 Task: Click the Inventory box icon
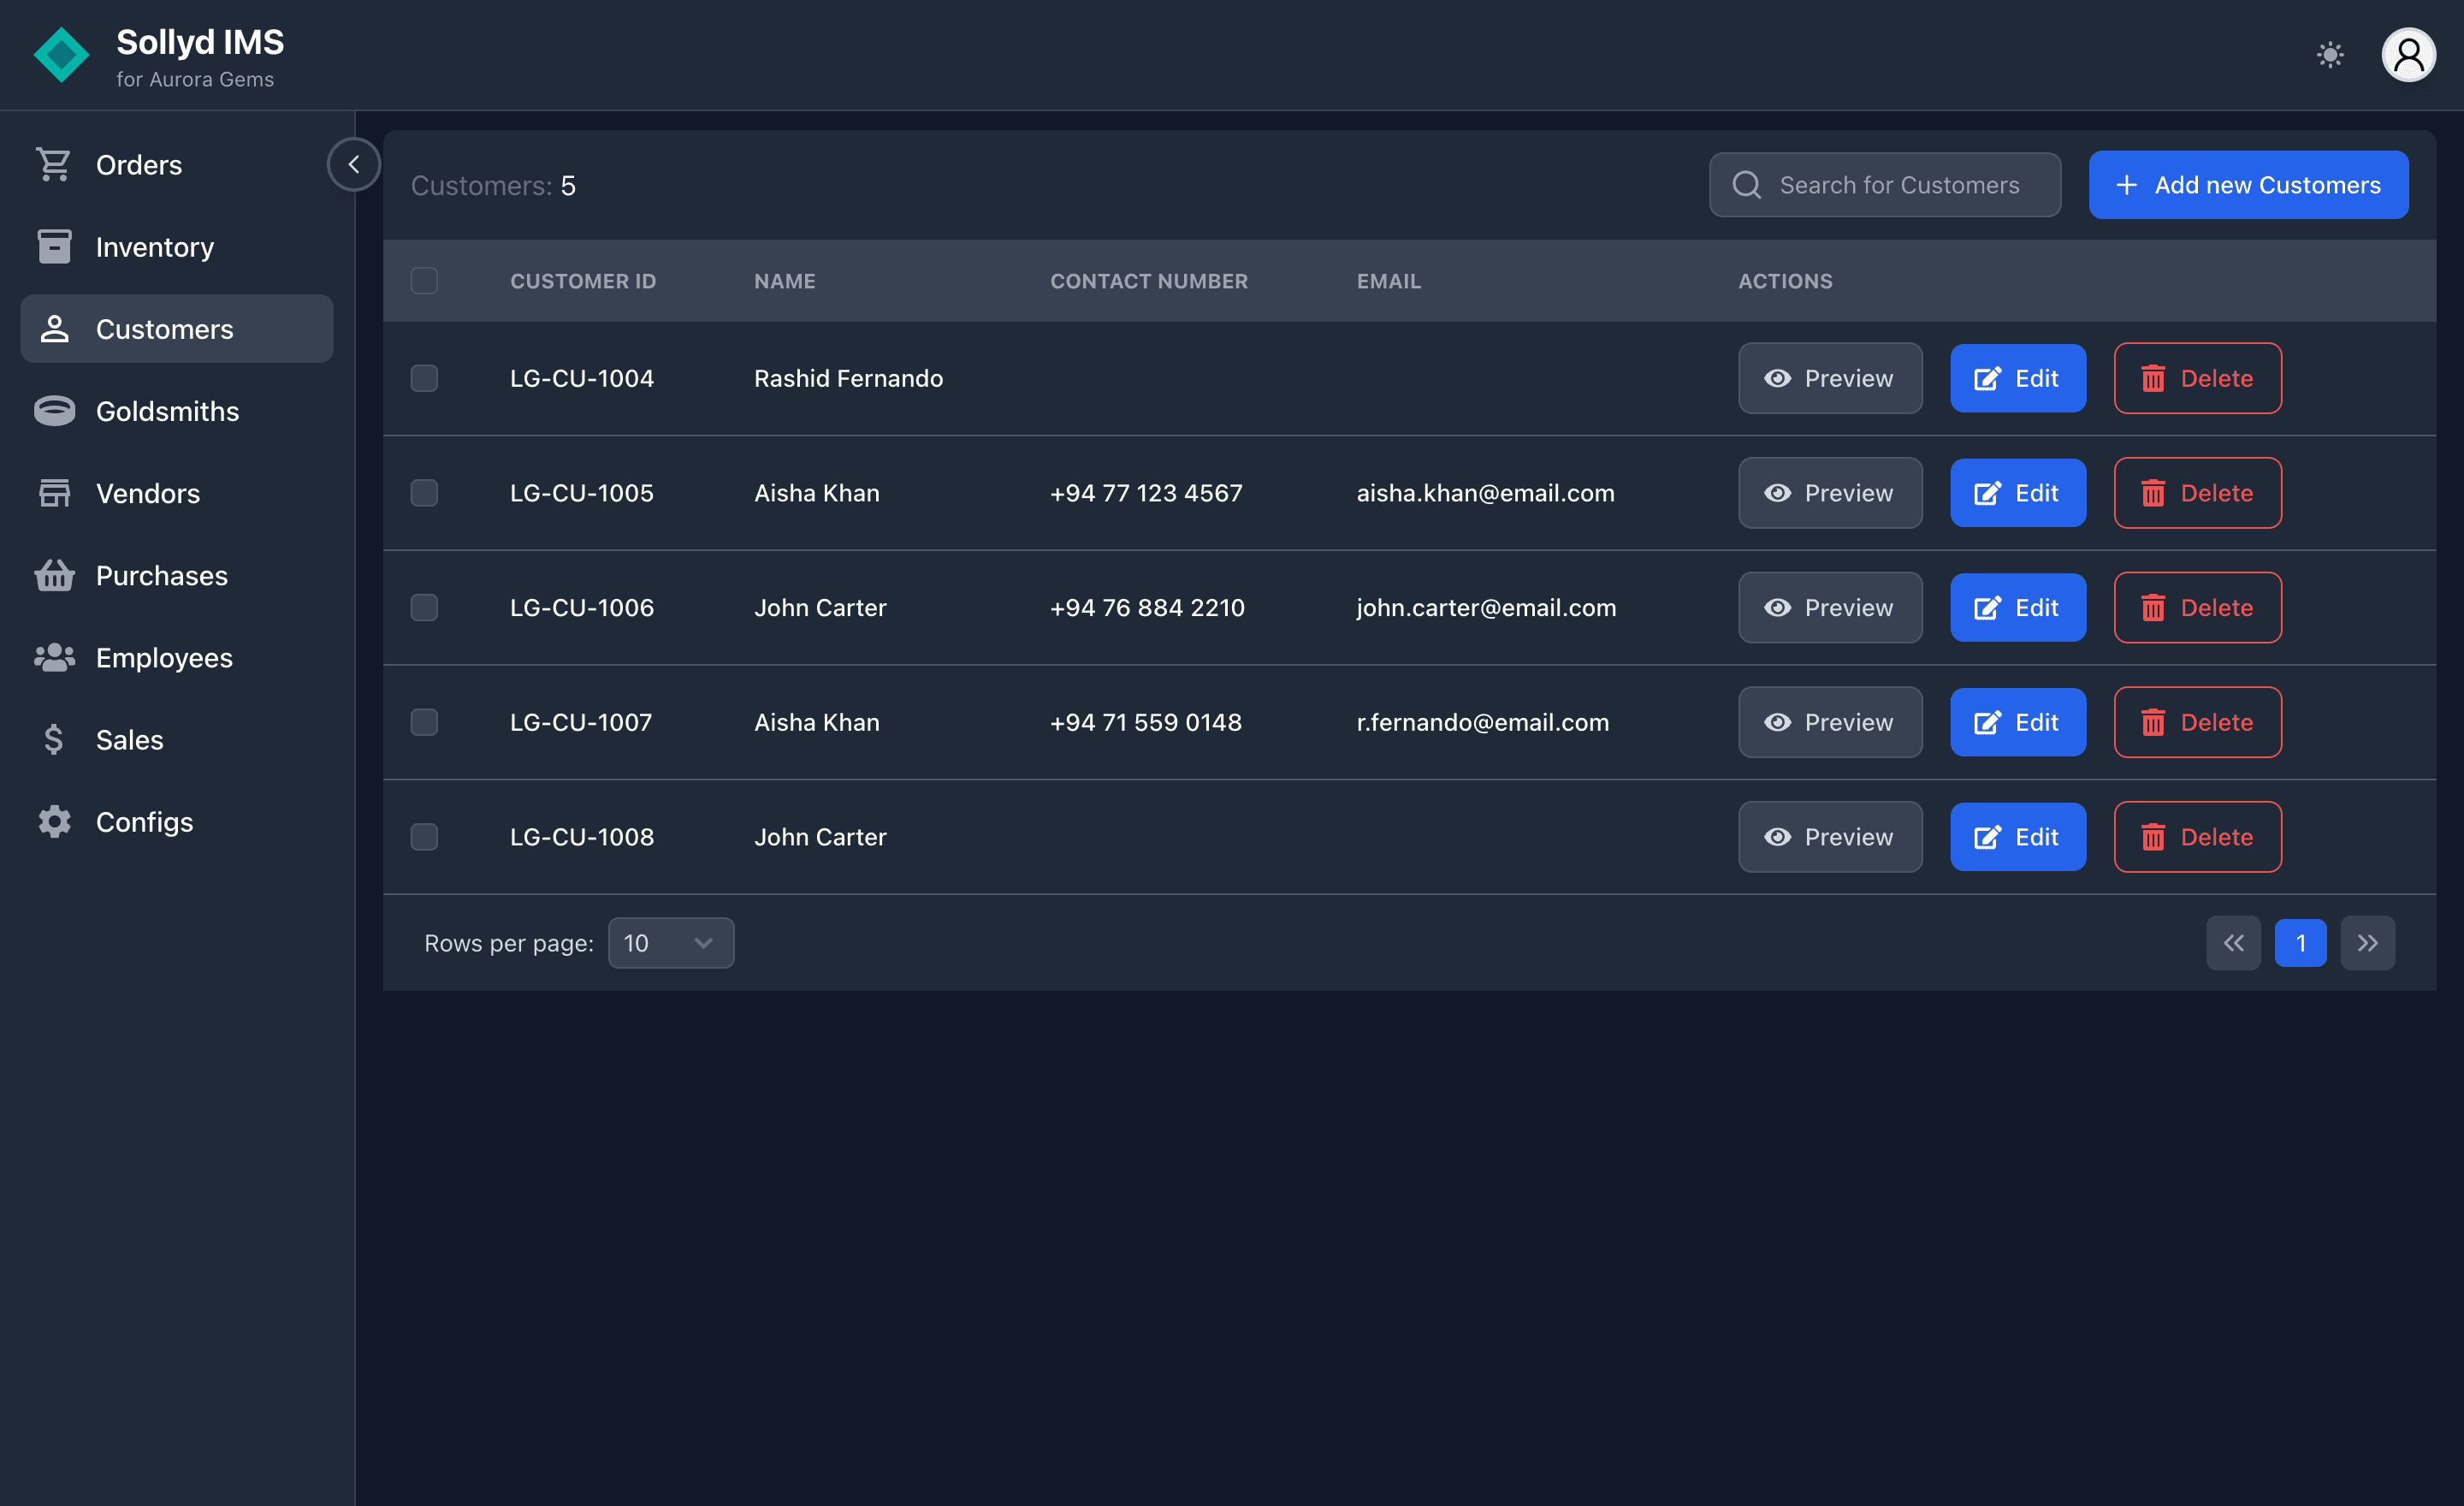54,246
